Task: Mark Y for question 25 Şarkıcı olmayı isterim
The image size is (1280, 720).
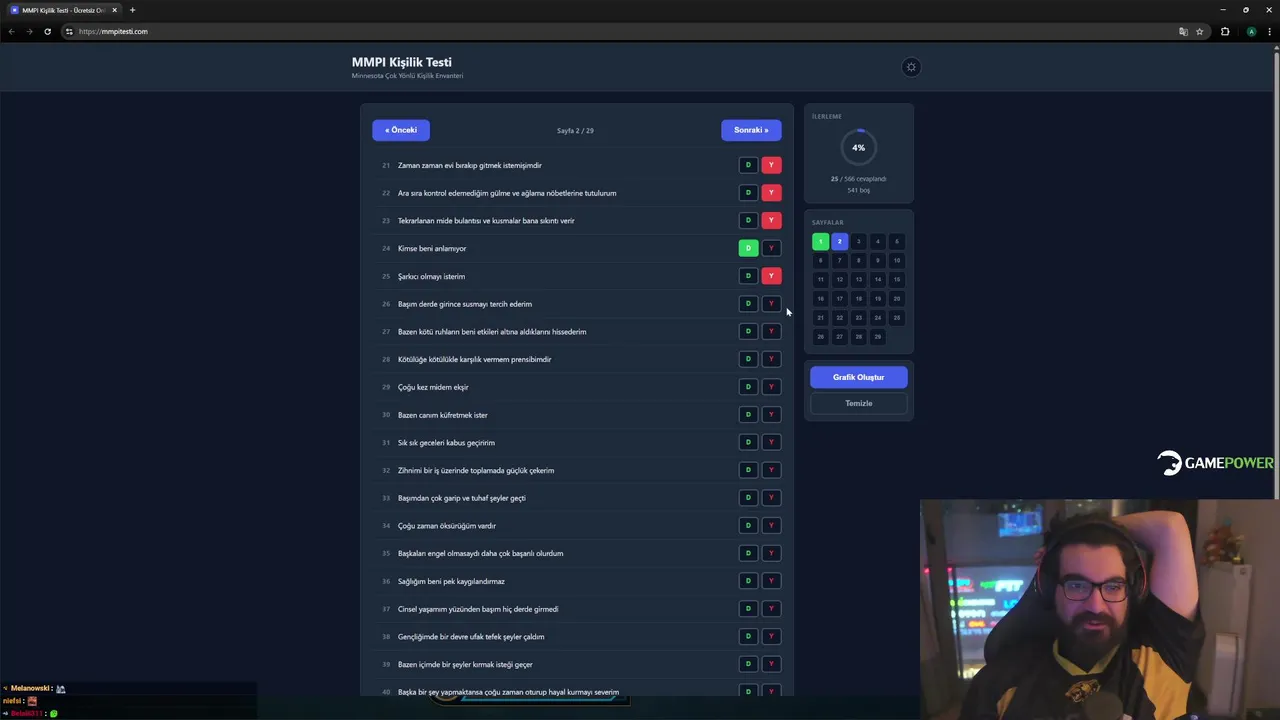Action: coord(771,276)
